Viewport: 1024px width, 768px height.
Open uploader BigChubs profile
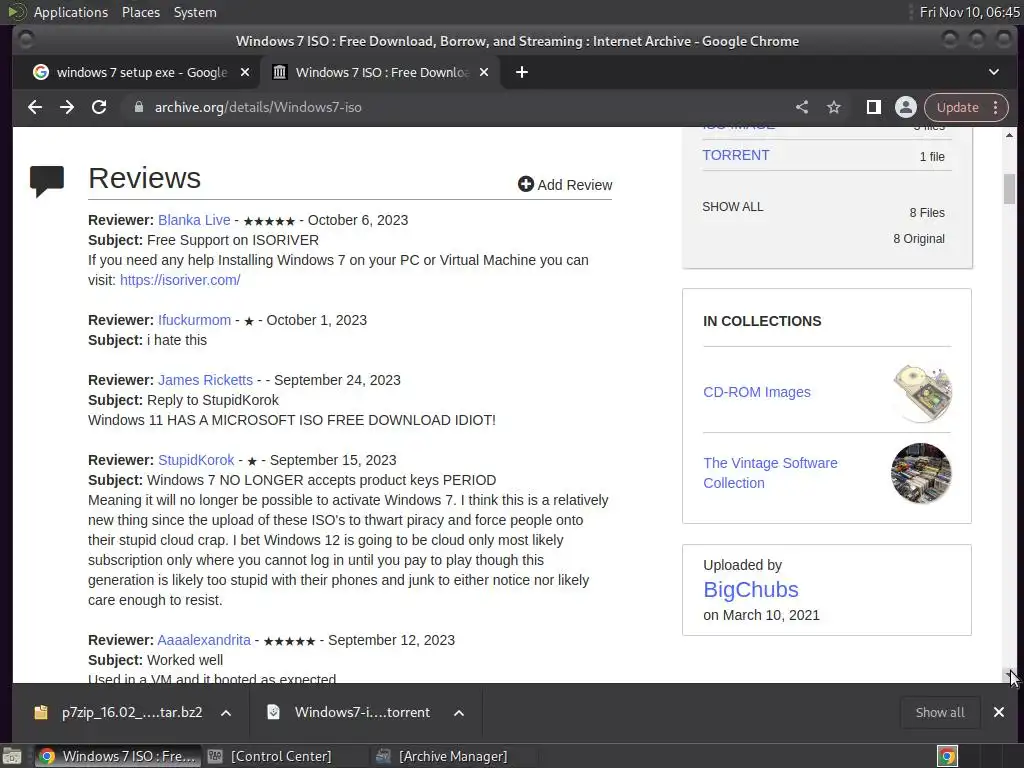(x=751, y=590)
